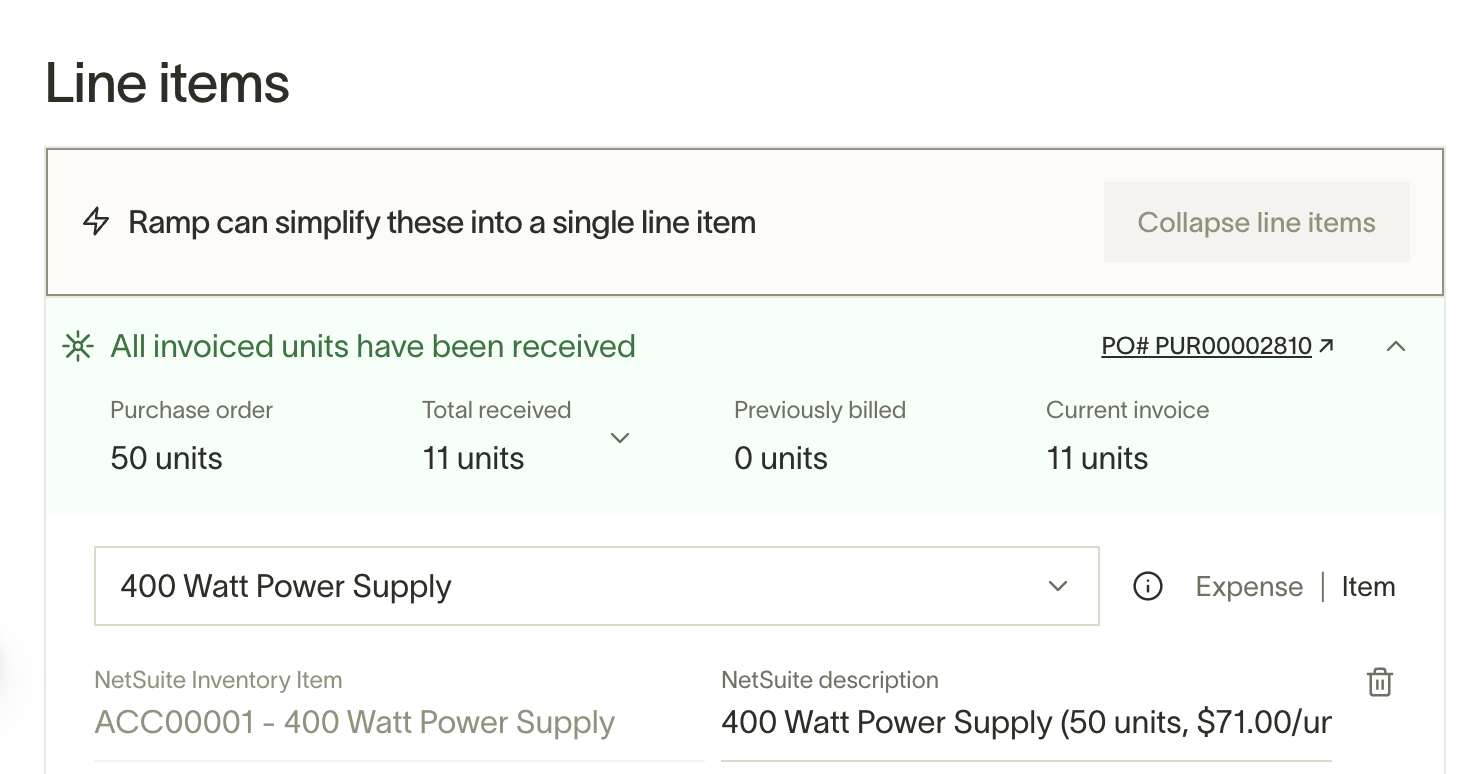Viewport: 1484px width, 774px height.
Task: Click the external link arrow beside PO number
Action: pos(1327,346)
